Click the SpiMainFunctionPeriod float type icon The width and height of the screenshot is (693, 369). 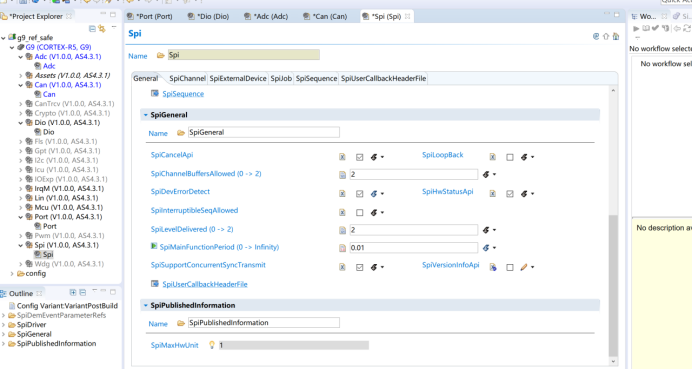[x=343, y=248]
